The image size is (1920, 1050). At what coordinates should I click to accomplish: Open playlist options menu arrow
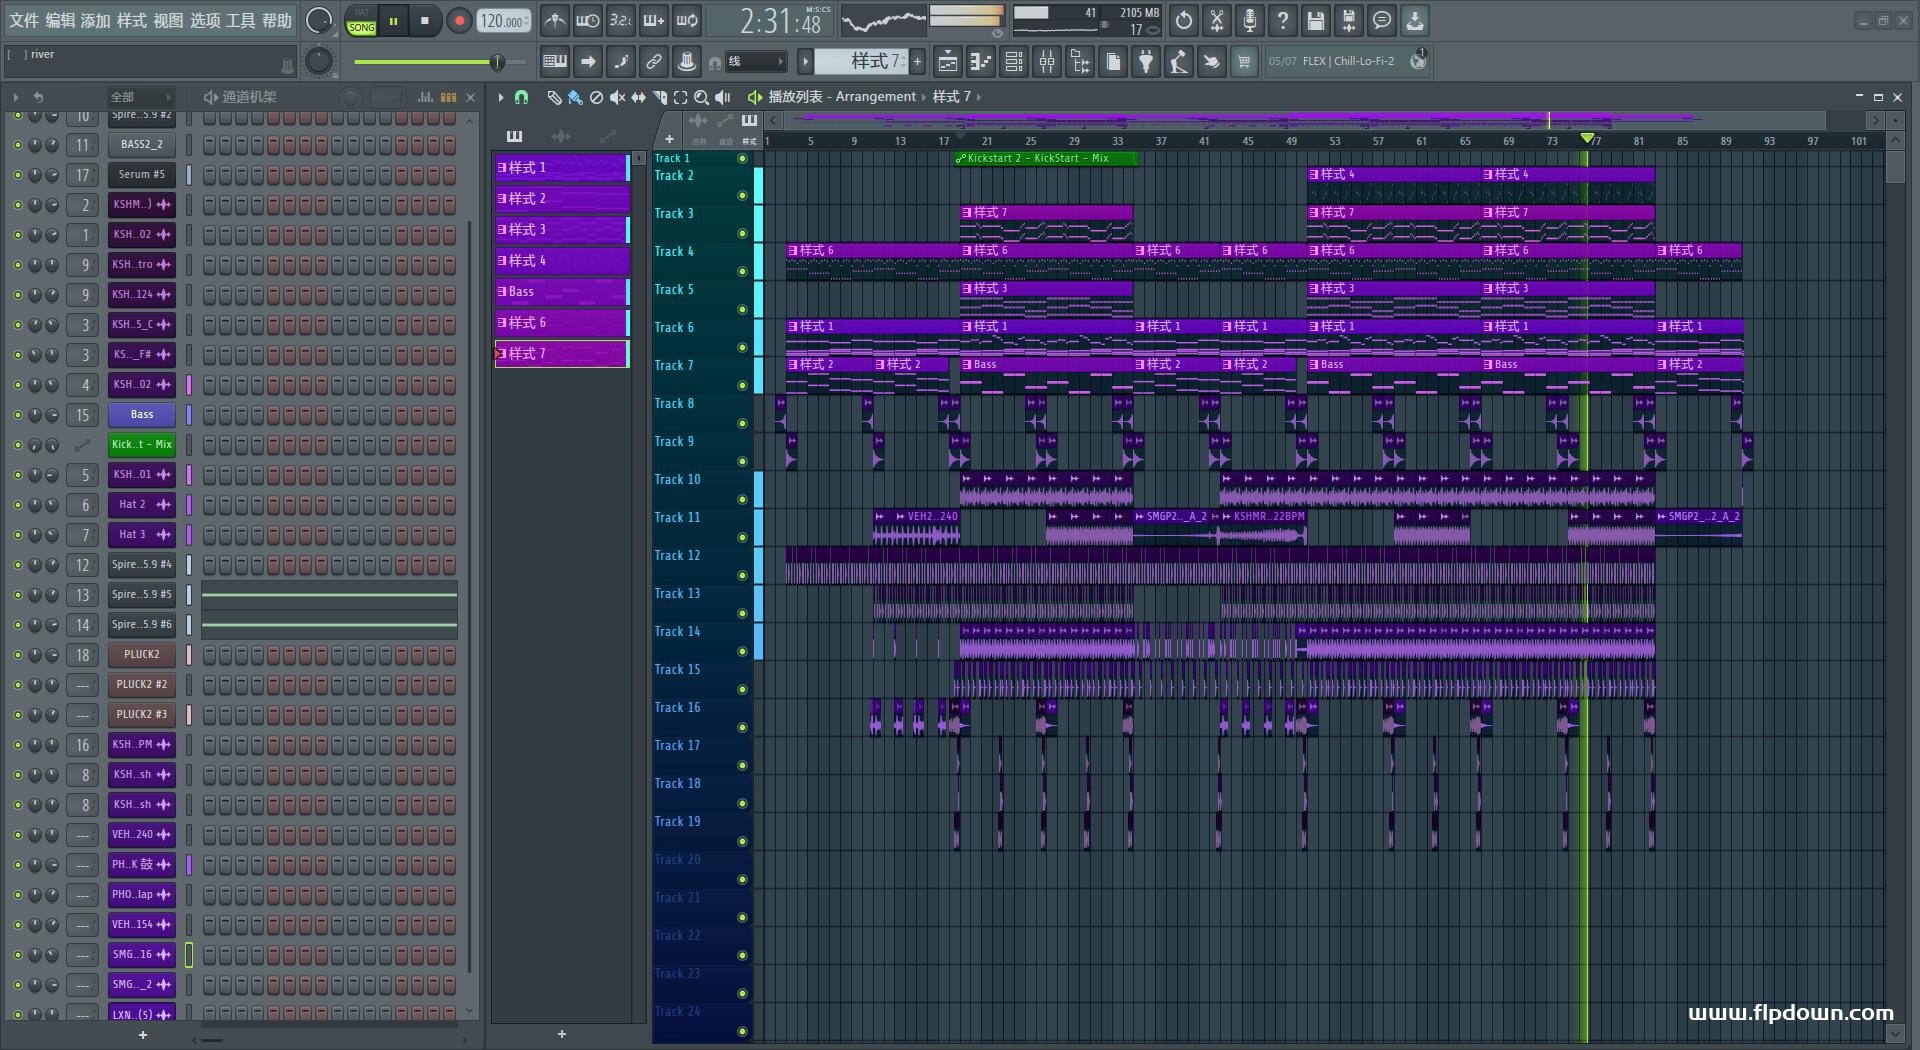tap(501, 97)
